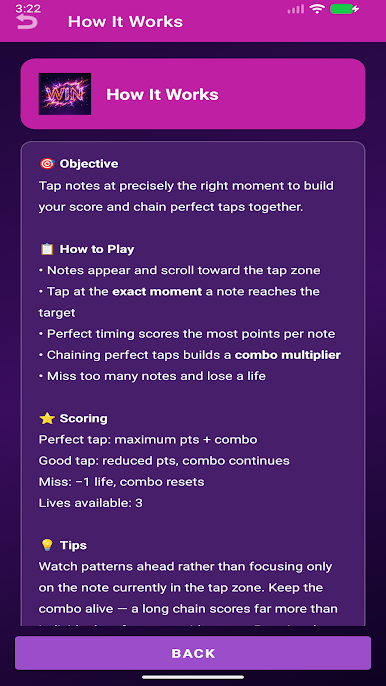This screenshot has width=386, height=686.
Task: Tap the bold exact moment text
Action: tap(157, 292)
